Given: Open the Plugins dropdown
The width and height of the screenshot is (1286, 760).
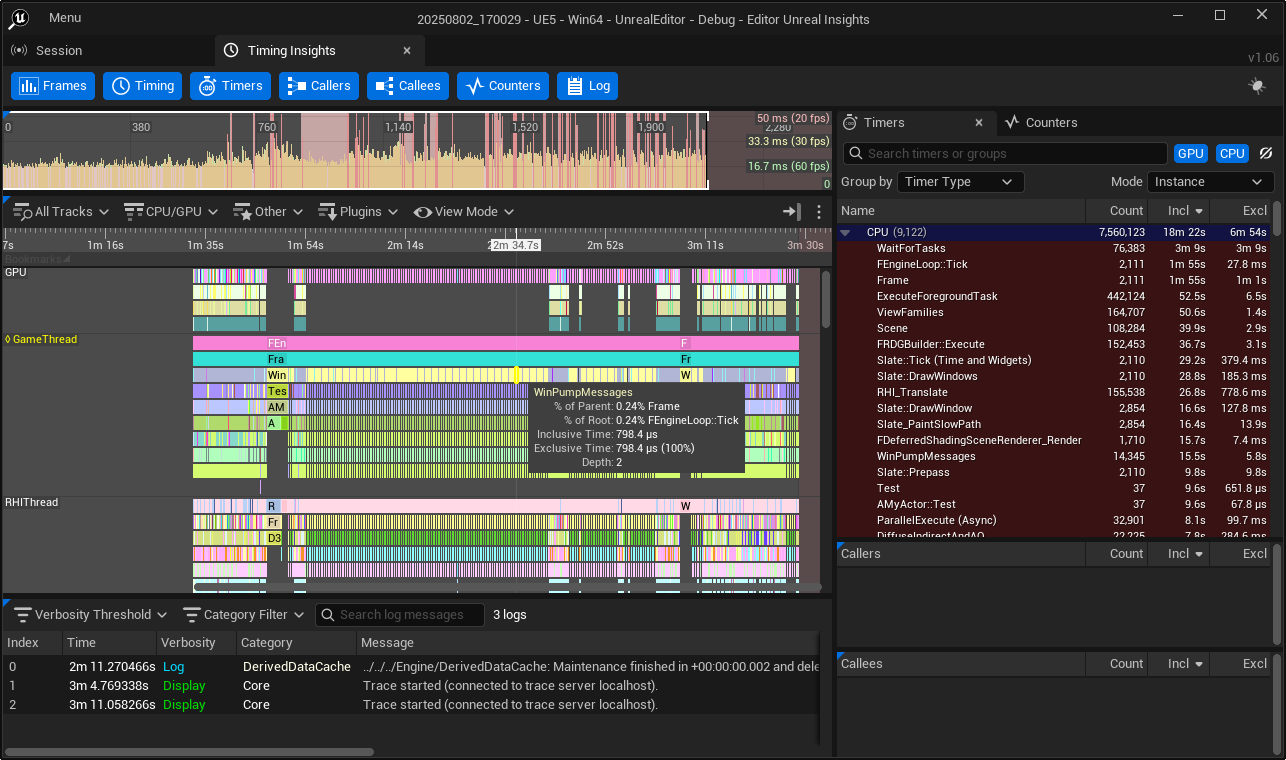Looking at the screenshot, I should tap(357, 212).
